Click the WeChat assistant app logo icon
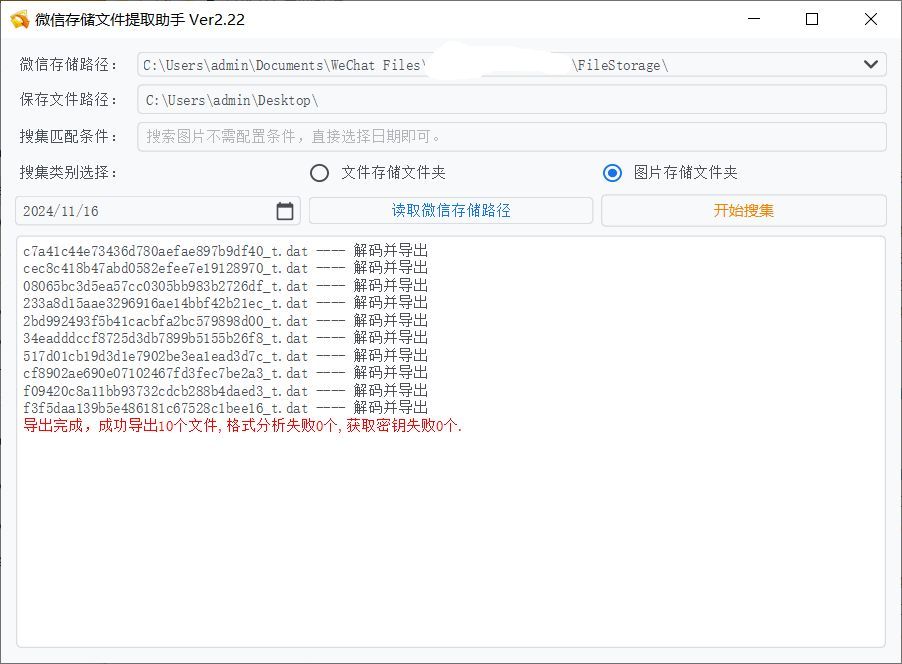This screenshot has height=664, width=902. [16, 19]
